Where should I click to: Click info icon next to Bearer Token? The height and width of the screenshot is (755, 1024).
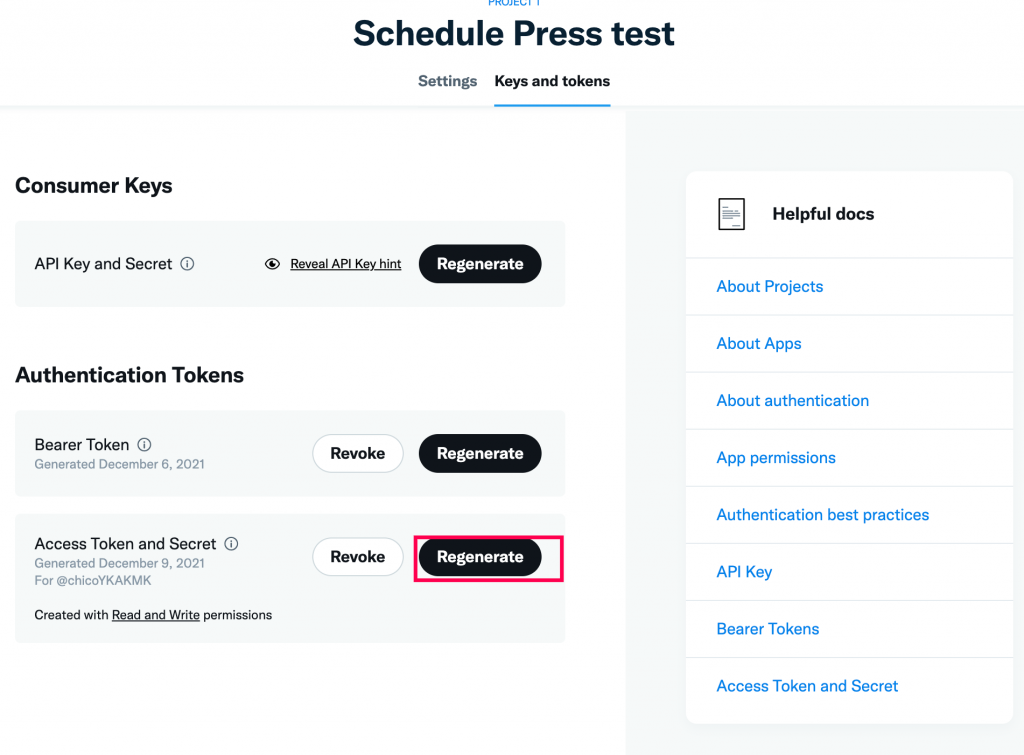coord(144,445)
